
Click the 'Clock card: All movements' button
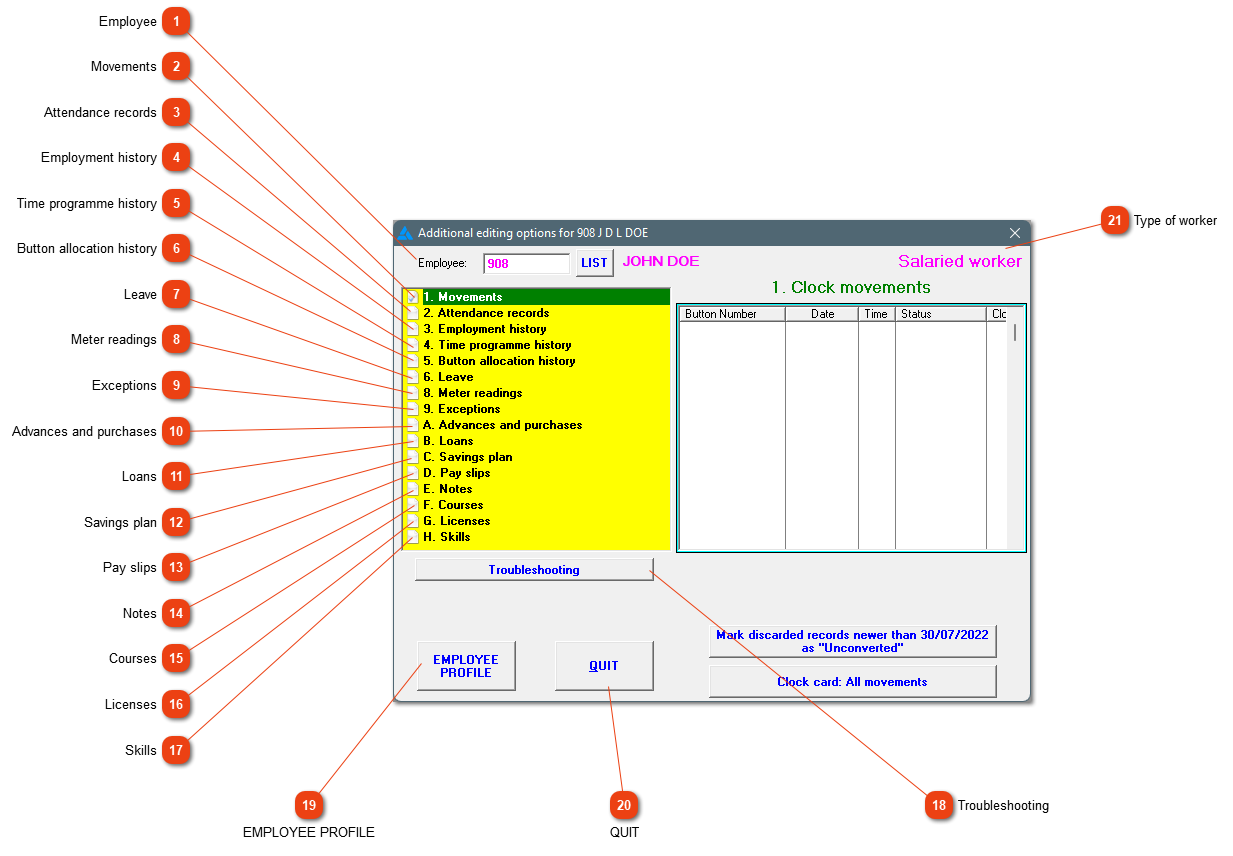[x=853, y=682]
